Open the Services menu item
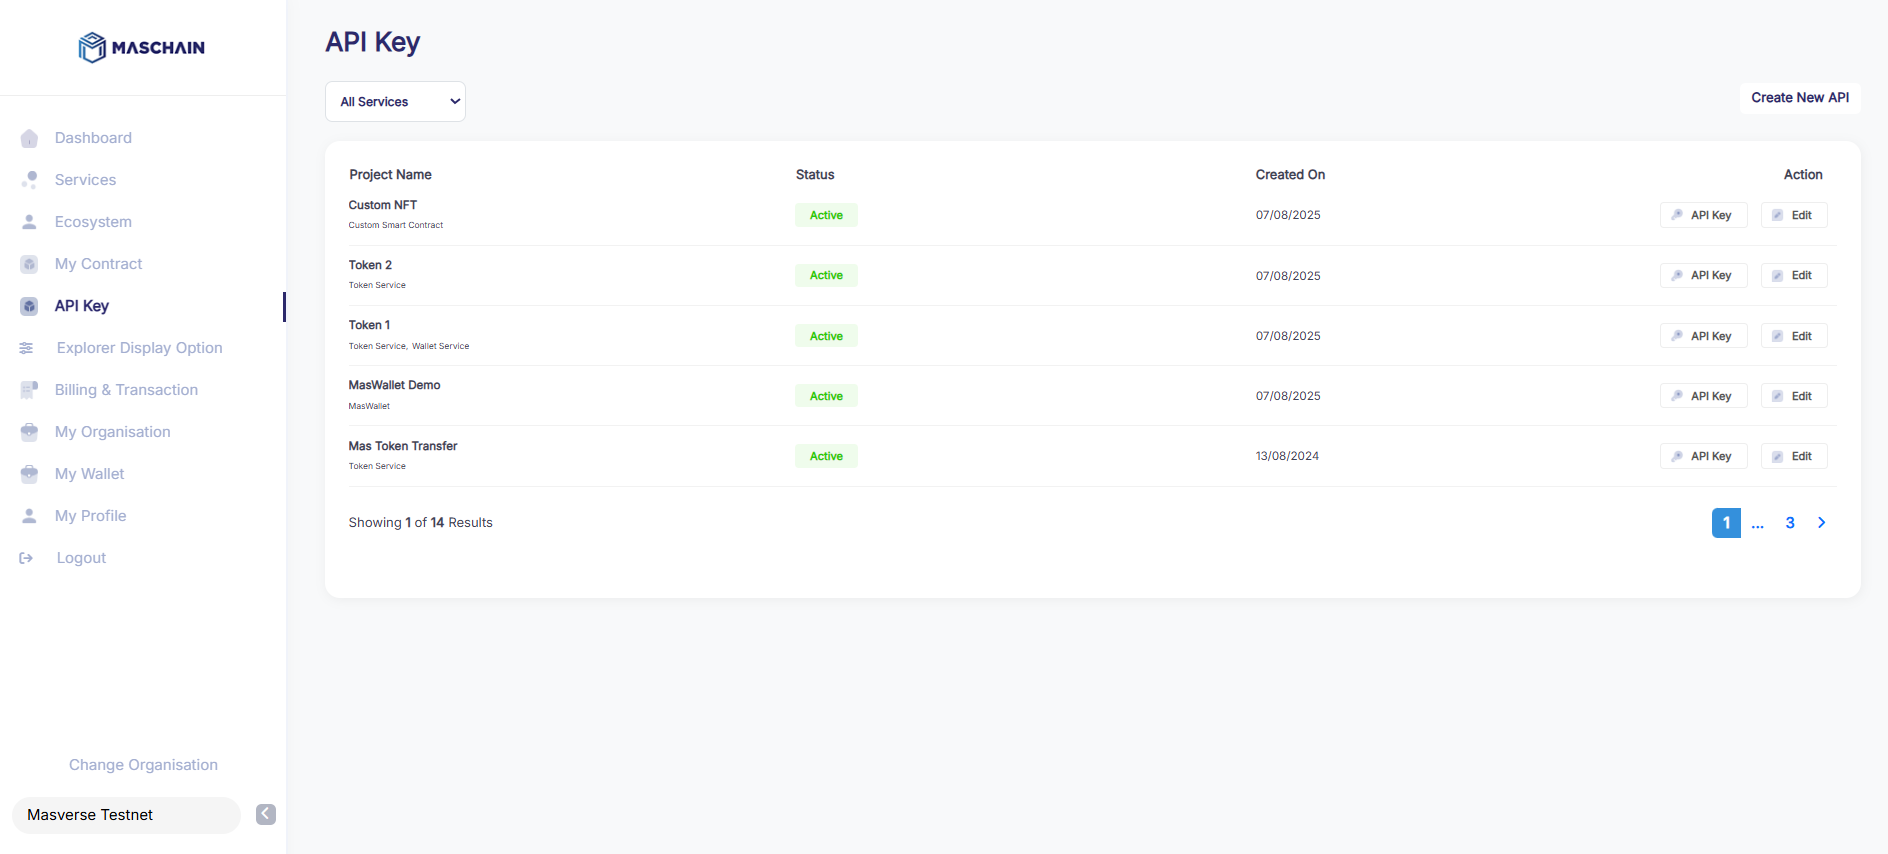The height and width of the screenshot is (854, 1888). pyautogui.click(x=85, y=180)
